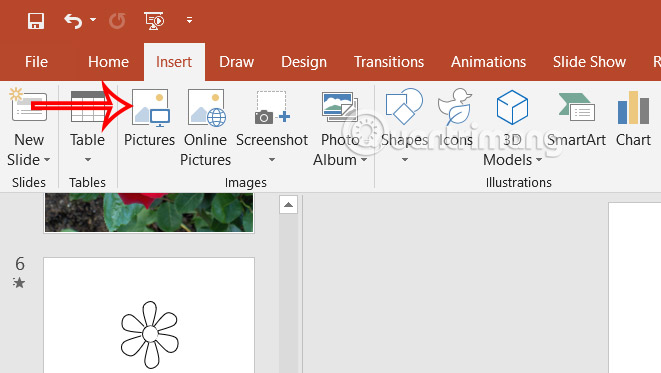
Task: Expand the Table dropdown arrow
Action: tap(88, 159)
